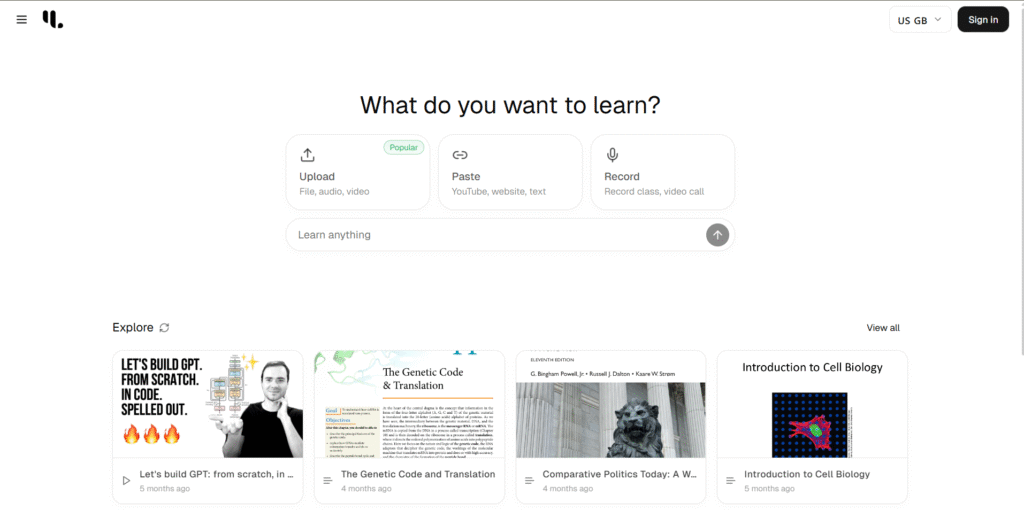Click the upload arrow icon
The height and width of the screenshot is (510, 1024).
(x=308, y=155)
